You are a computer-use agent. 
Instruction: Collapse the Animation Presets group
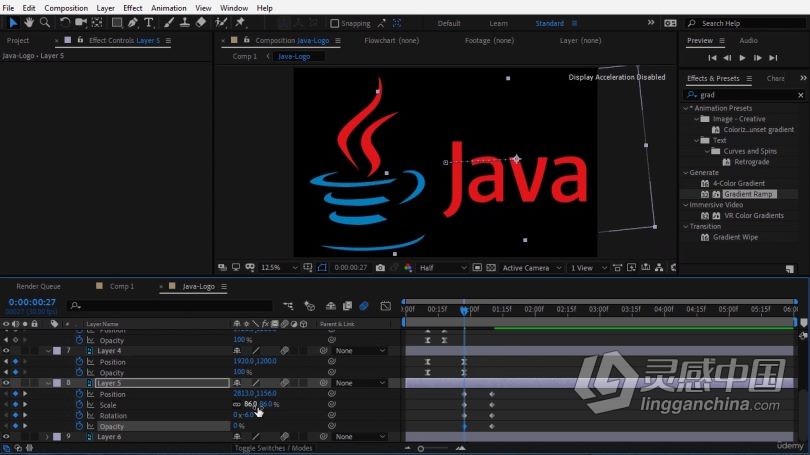click(686, 108)
